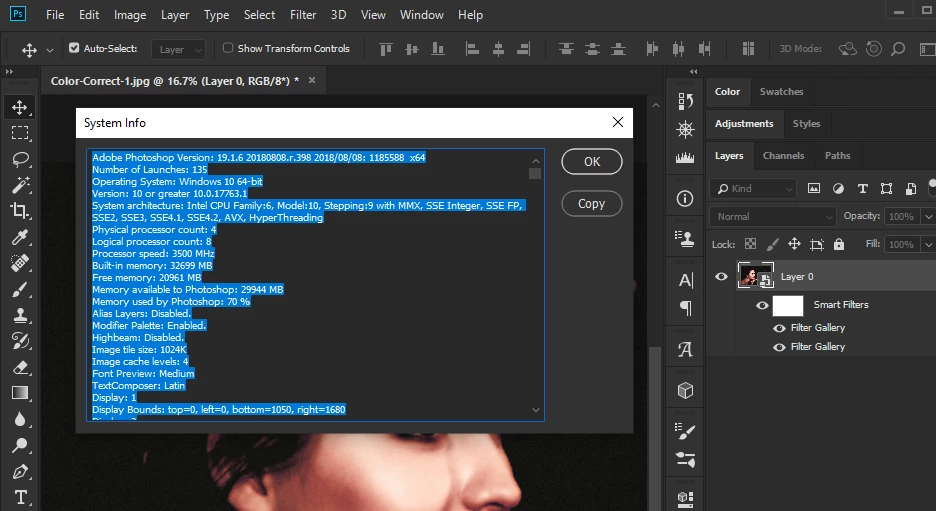Select the Move tool in toolbar
The height and width of the screenshot is (511, 936).
20,107
